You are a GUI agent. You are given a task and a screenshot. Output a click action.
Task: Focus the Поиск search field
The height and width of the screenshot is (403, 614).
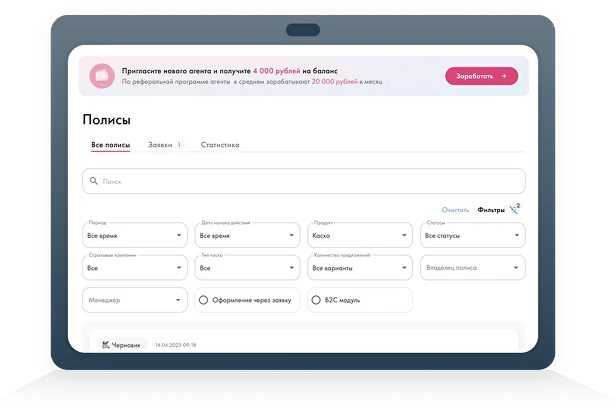pos(303,181)
